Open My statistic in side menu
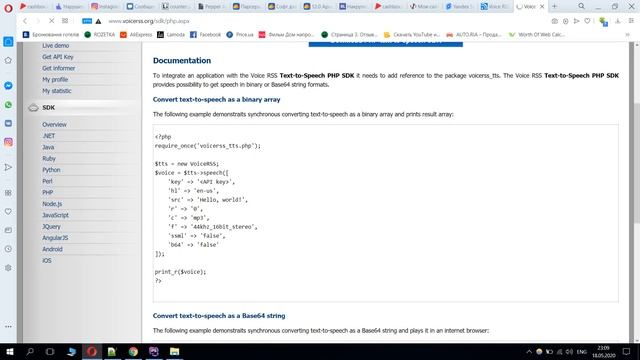 click(x=57, y=91)
